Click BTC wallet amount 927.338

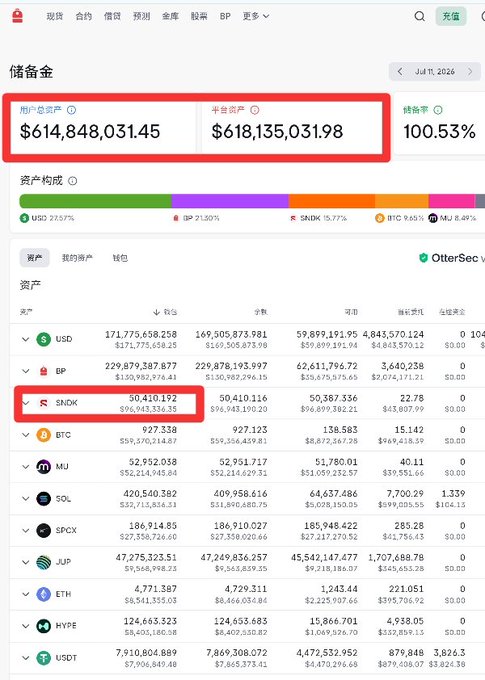pyautogui.click(x=159, y=430)
